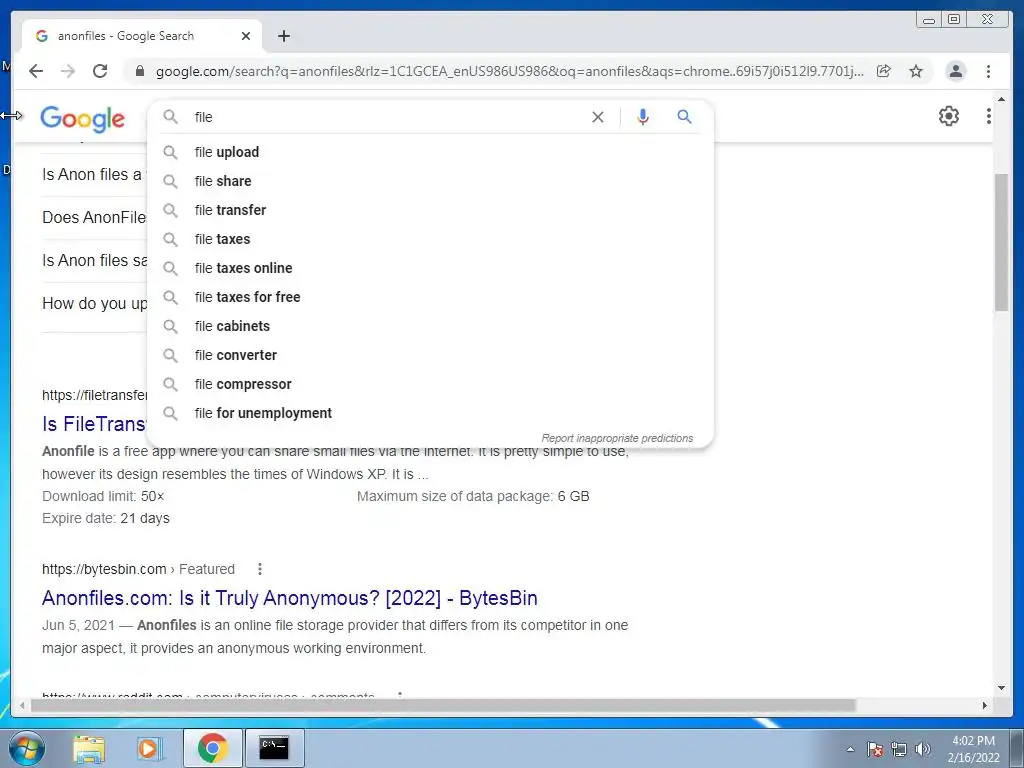Image resolution: width=1024 pixels, height=768 pixels.
Task: Choose the 'file share' suggestion
Action: (x=430, y=181)
